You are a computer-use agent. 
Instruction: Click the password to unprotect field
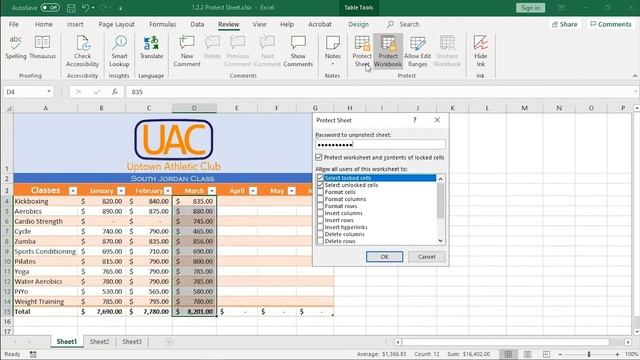tap(380, 144)
